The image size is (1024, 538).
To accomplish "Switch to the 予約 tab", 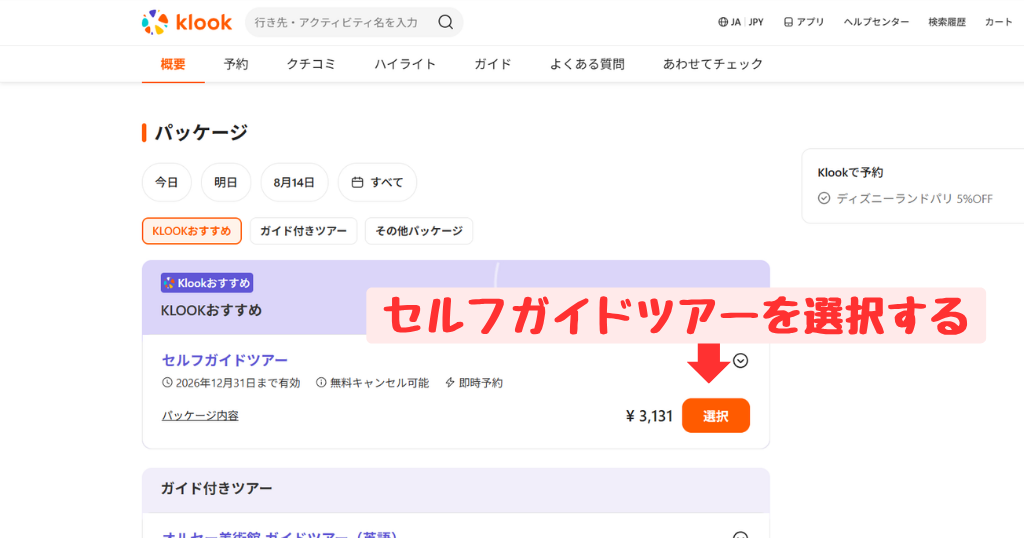I will (x=236, y=64).
